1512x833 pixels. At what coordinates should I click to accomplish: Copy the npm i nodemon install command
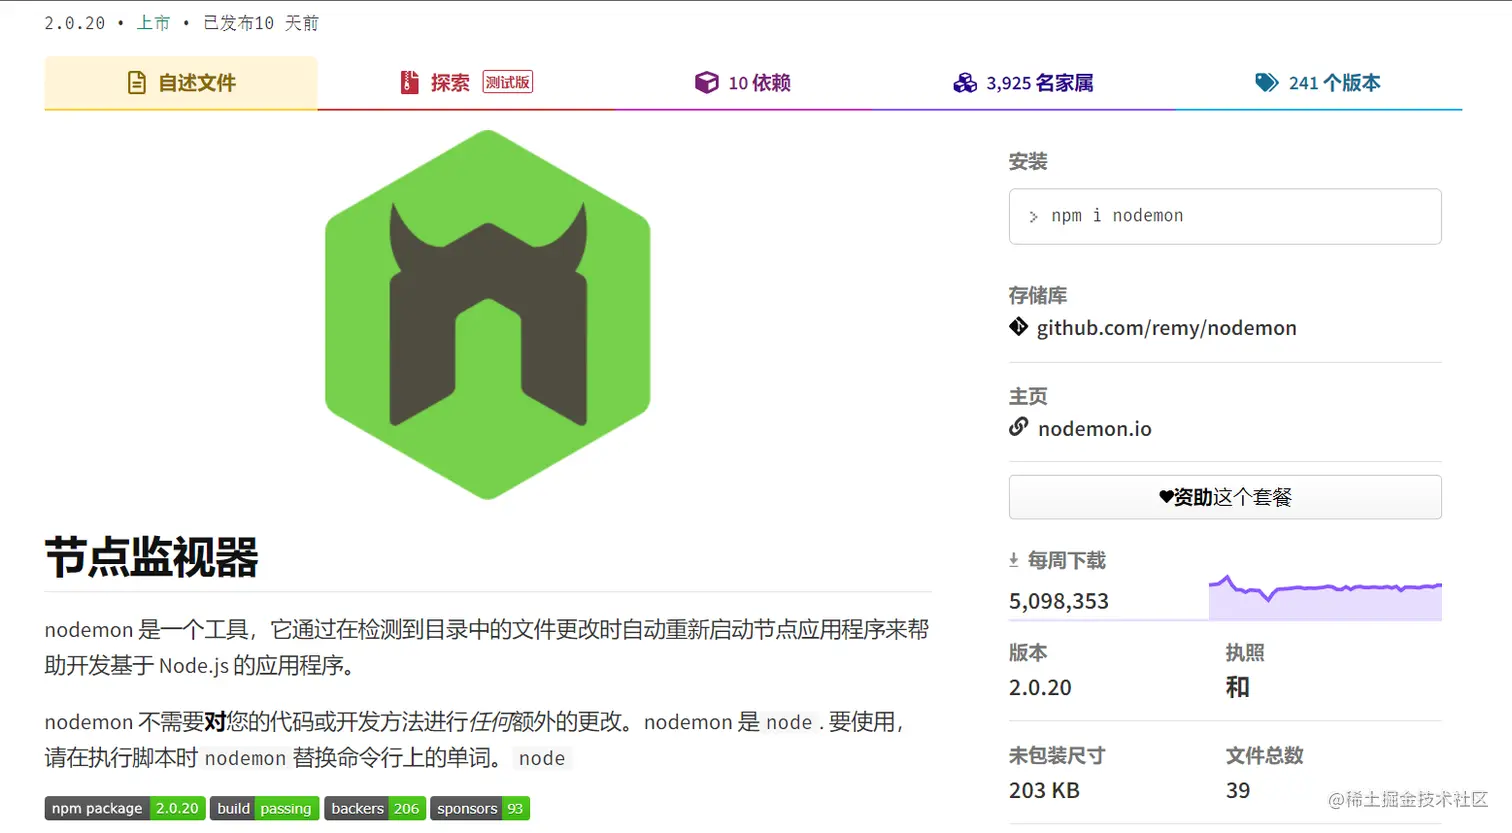[x=1225, y=216]
